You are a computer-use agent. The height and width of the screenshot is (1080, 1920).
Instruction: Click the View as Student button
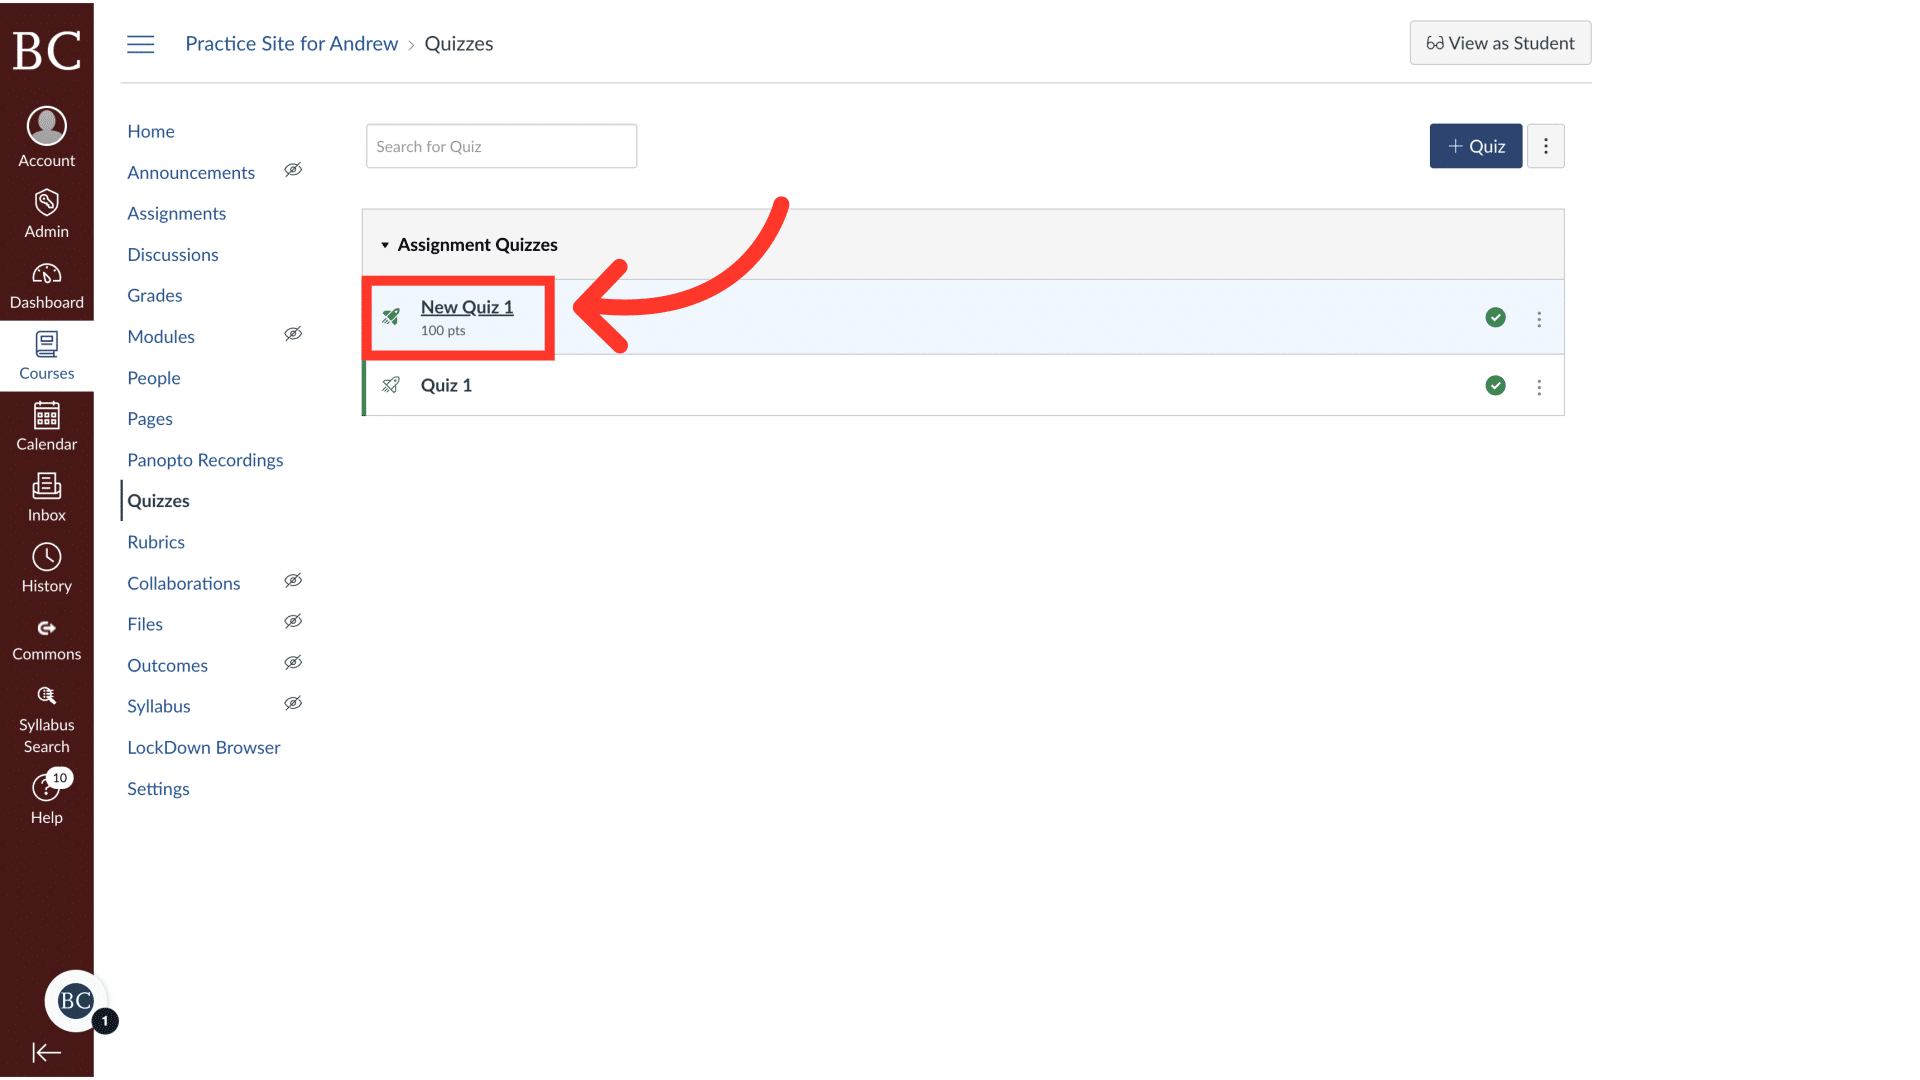point(1499,43)
